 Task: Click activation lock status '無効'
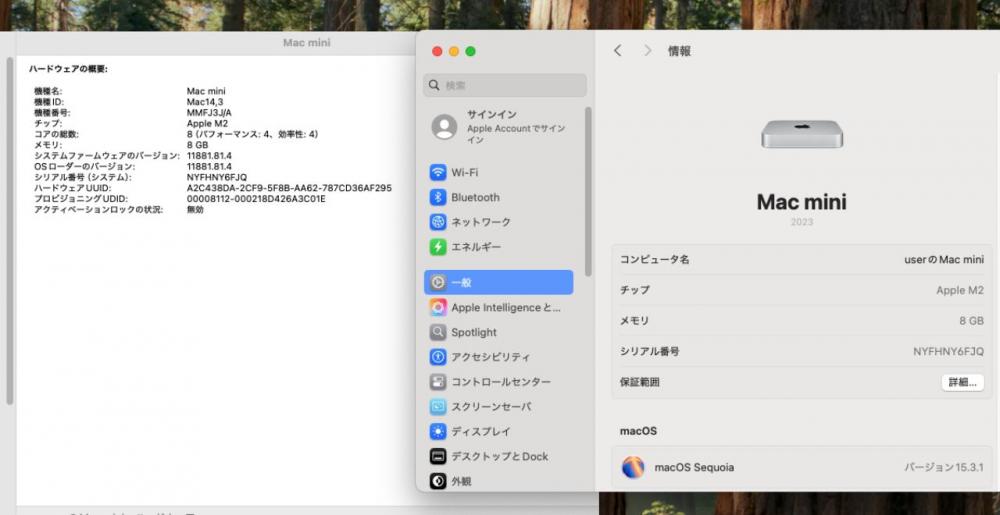pos(195,209)
